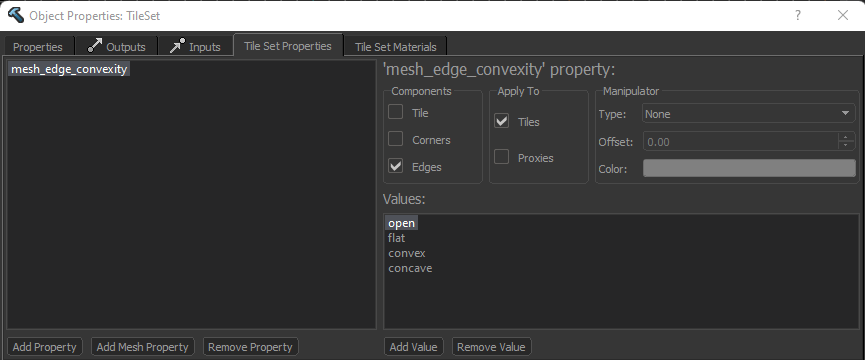Image resolution: width=865 pixels, height=360 pixels.
Task: Click the Hammer app icon in title bar
Action: (x=16, y=15)
